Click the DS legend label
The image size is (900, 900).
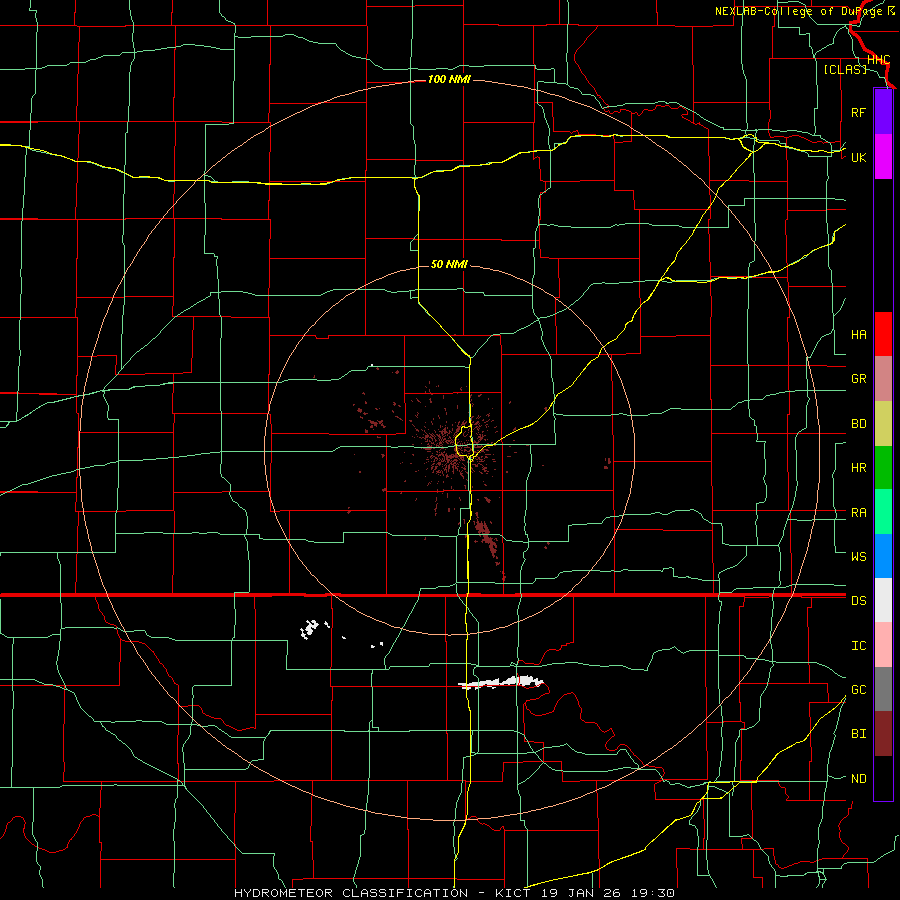pos(858,601)
